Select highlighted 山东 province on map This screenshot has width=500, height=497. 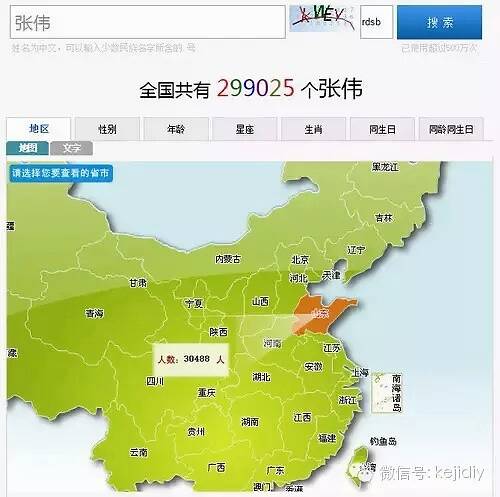tap(321, 313)
